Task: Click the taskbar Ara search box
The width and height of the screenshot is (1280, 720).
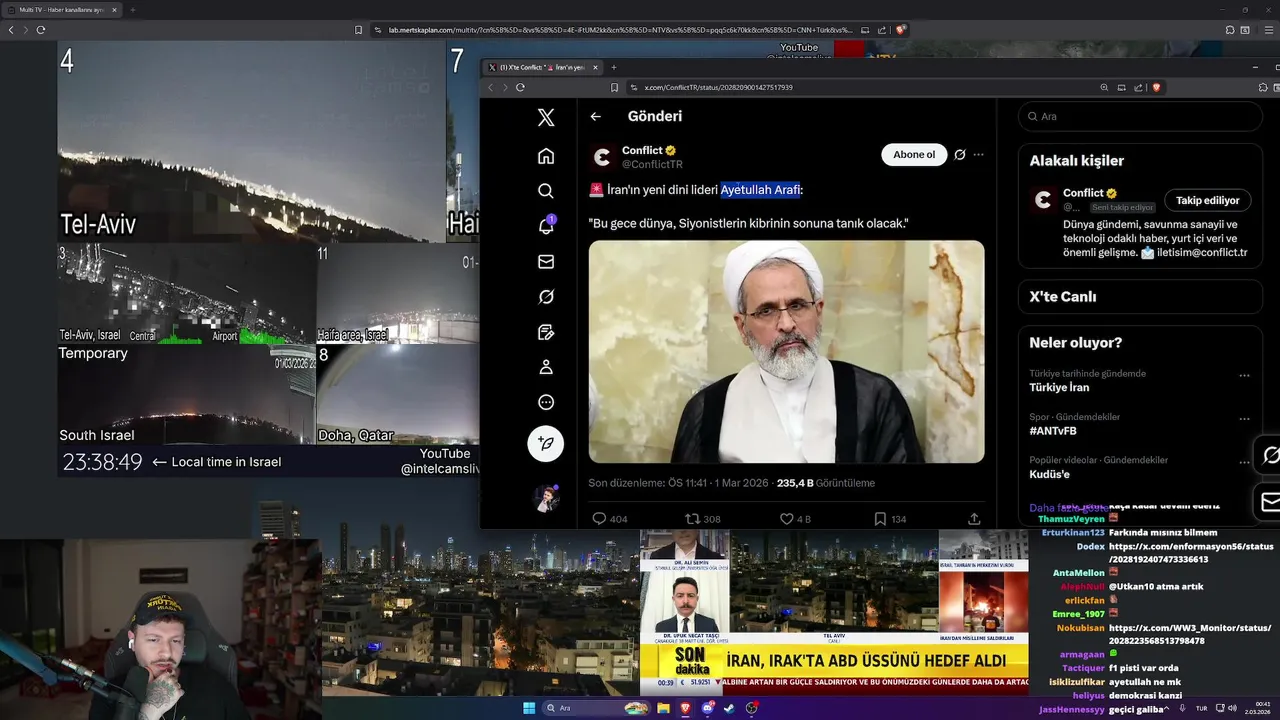Action: point(595,708)
